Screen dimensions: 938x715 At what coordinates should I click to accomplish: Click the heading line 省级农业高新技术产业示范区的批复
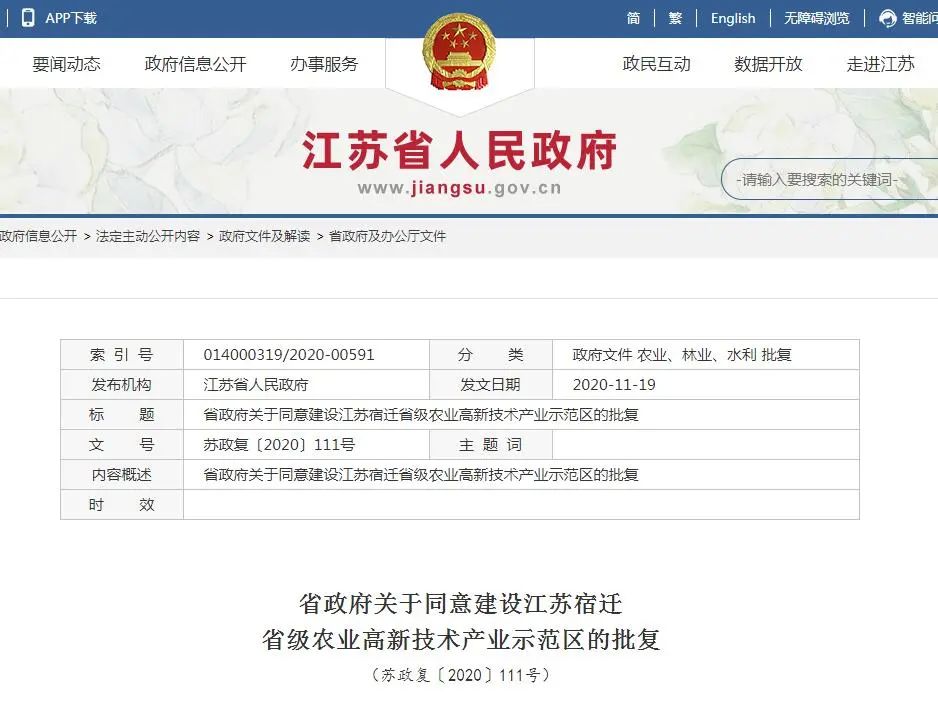(x=461, y=640)
